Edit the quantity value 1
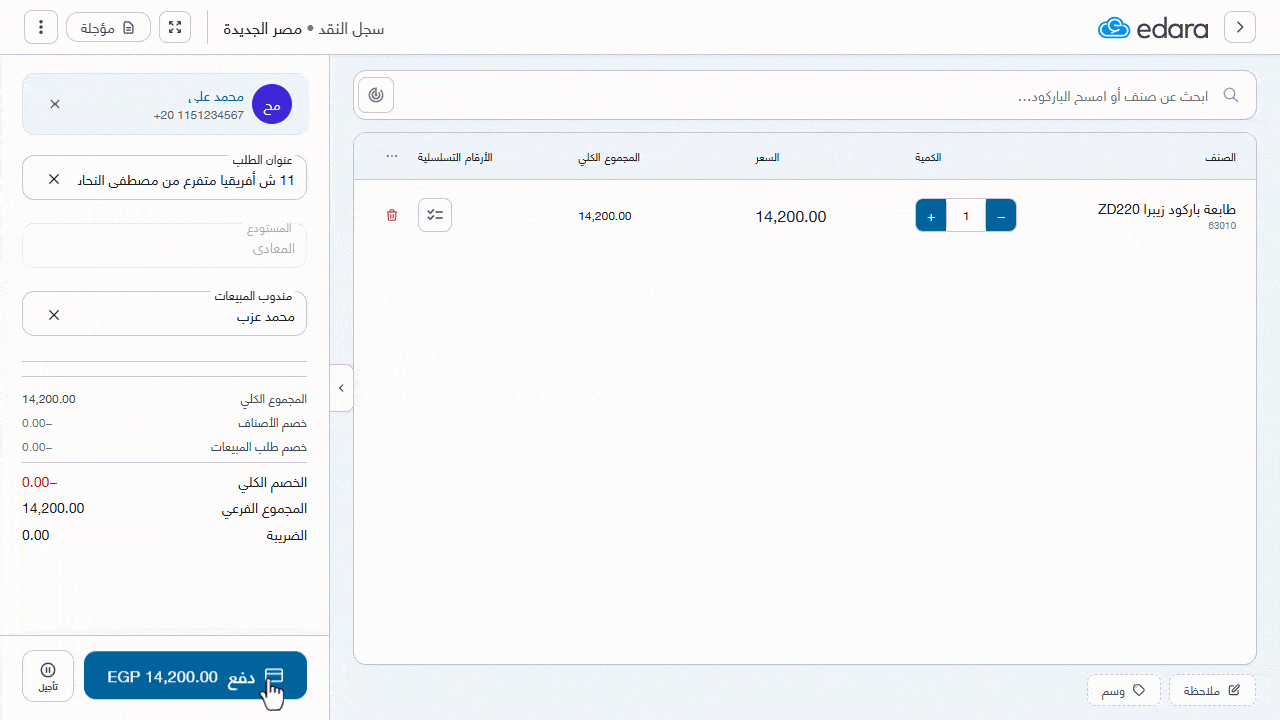This screenshot has height=720, width=1280. [966, 216]
